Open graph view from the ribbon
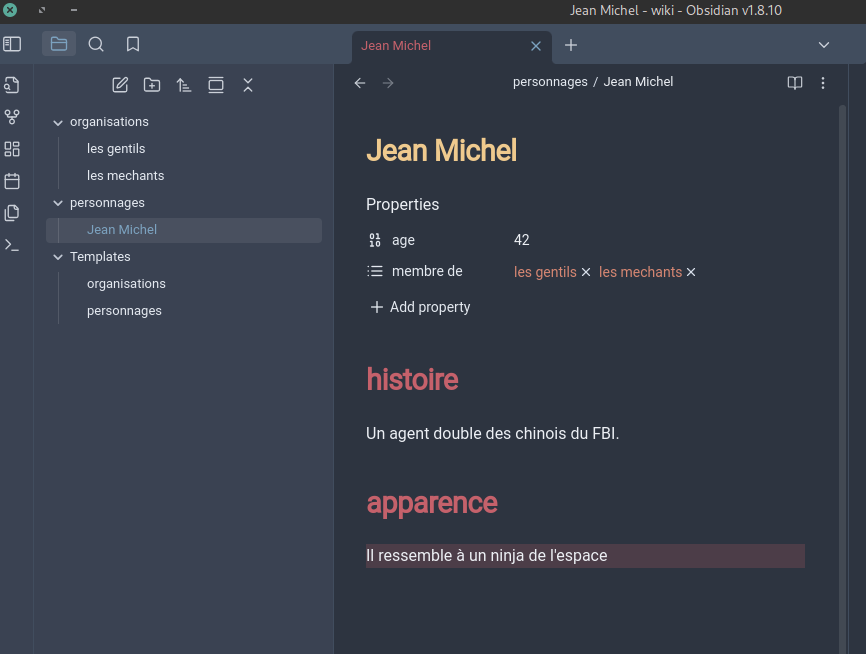 [x=12, y=117]
